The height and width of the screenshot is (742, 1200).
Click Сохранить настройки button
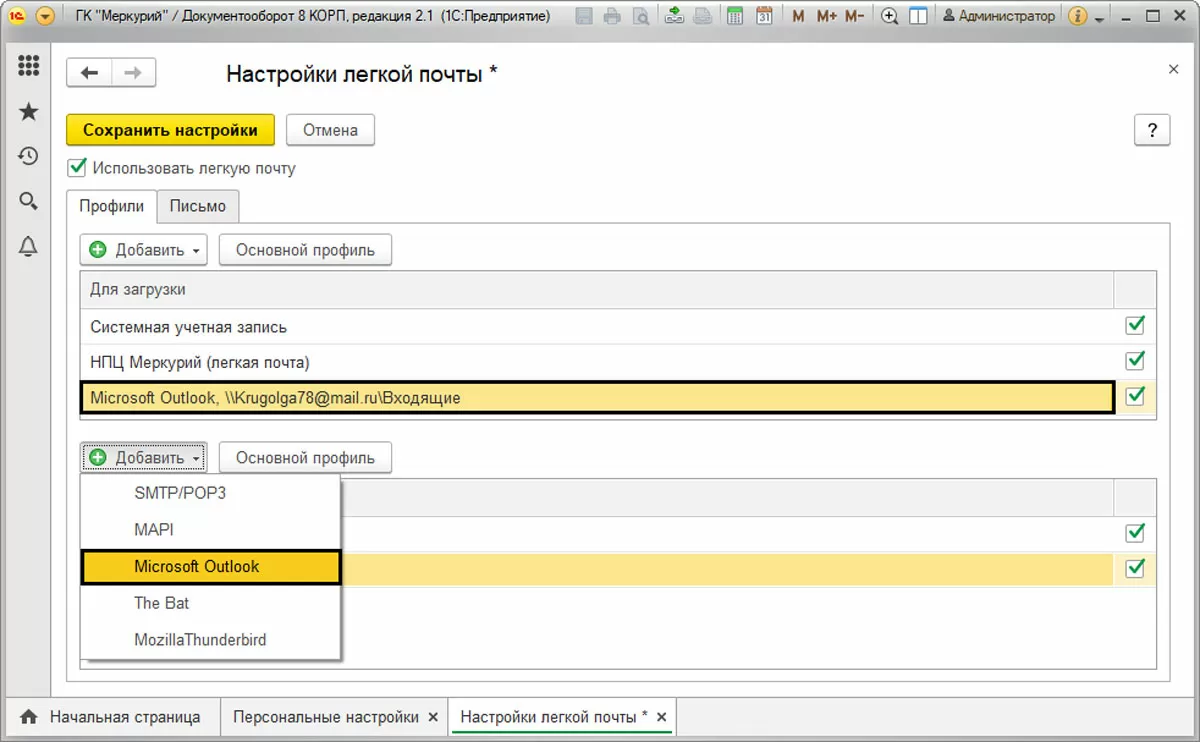[x=170, y=130]
